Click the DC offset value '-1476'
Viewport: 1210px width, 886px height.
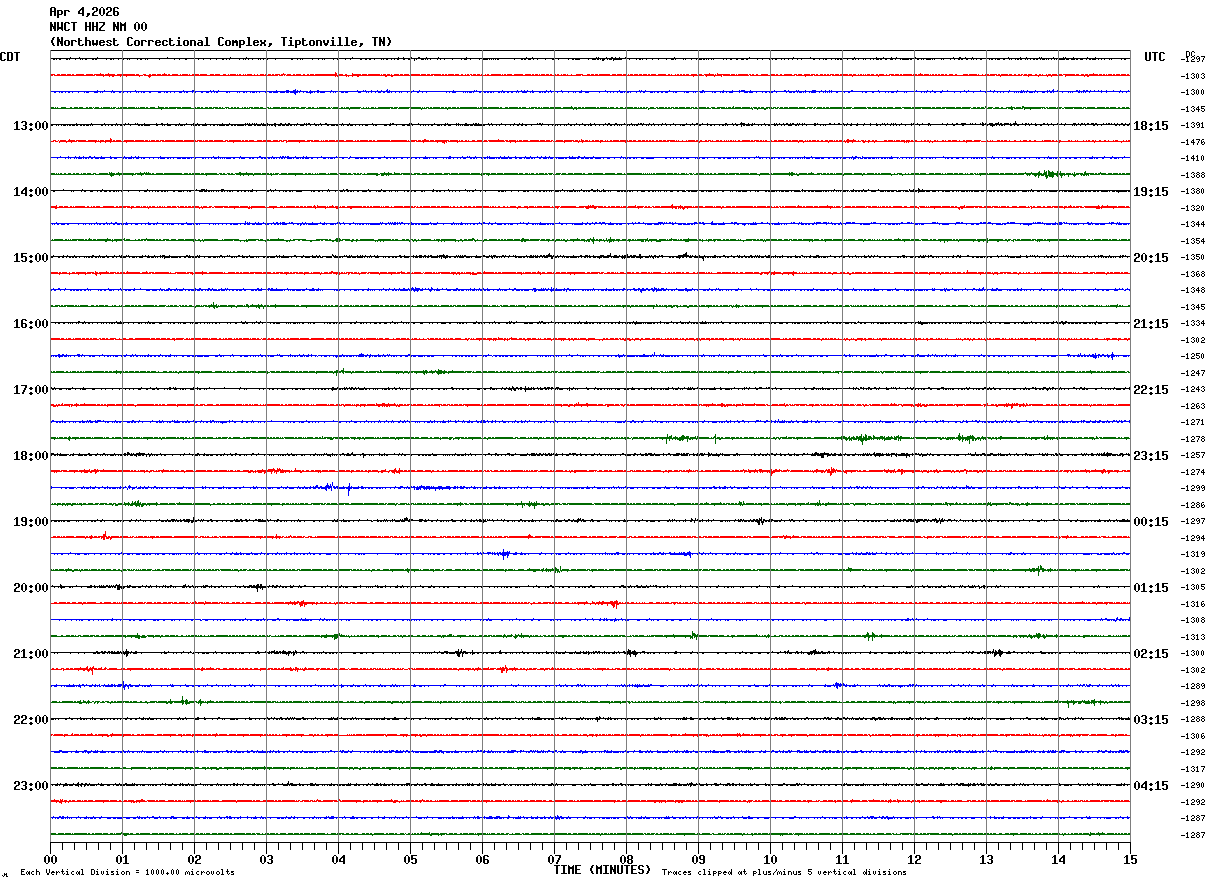pyautogui.click(x=1192, y=142)
